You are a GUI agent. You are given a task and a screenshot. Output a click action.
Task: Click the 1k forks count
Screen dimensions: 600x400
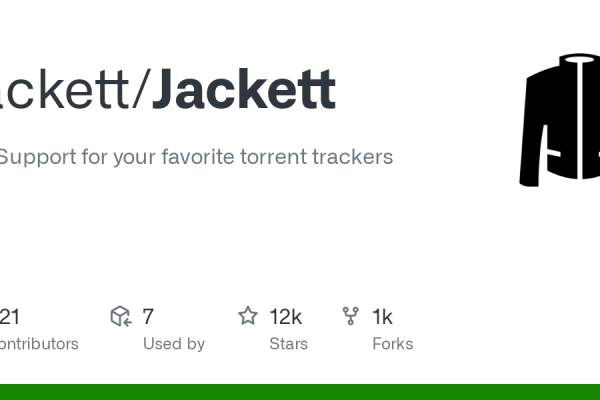coord(382,317)
